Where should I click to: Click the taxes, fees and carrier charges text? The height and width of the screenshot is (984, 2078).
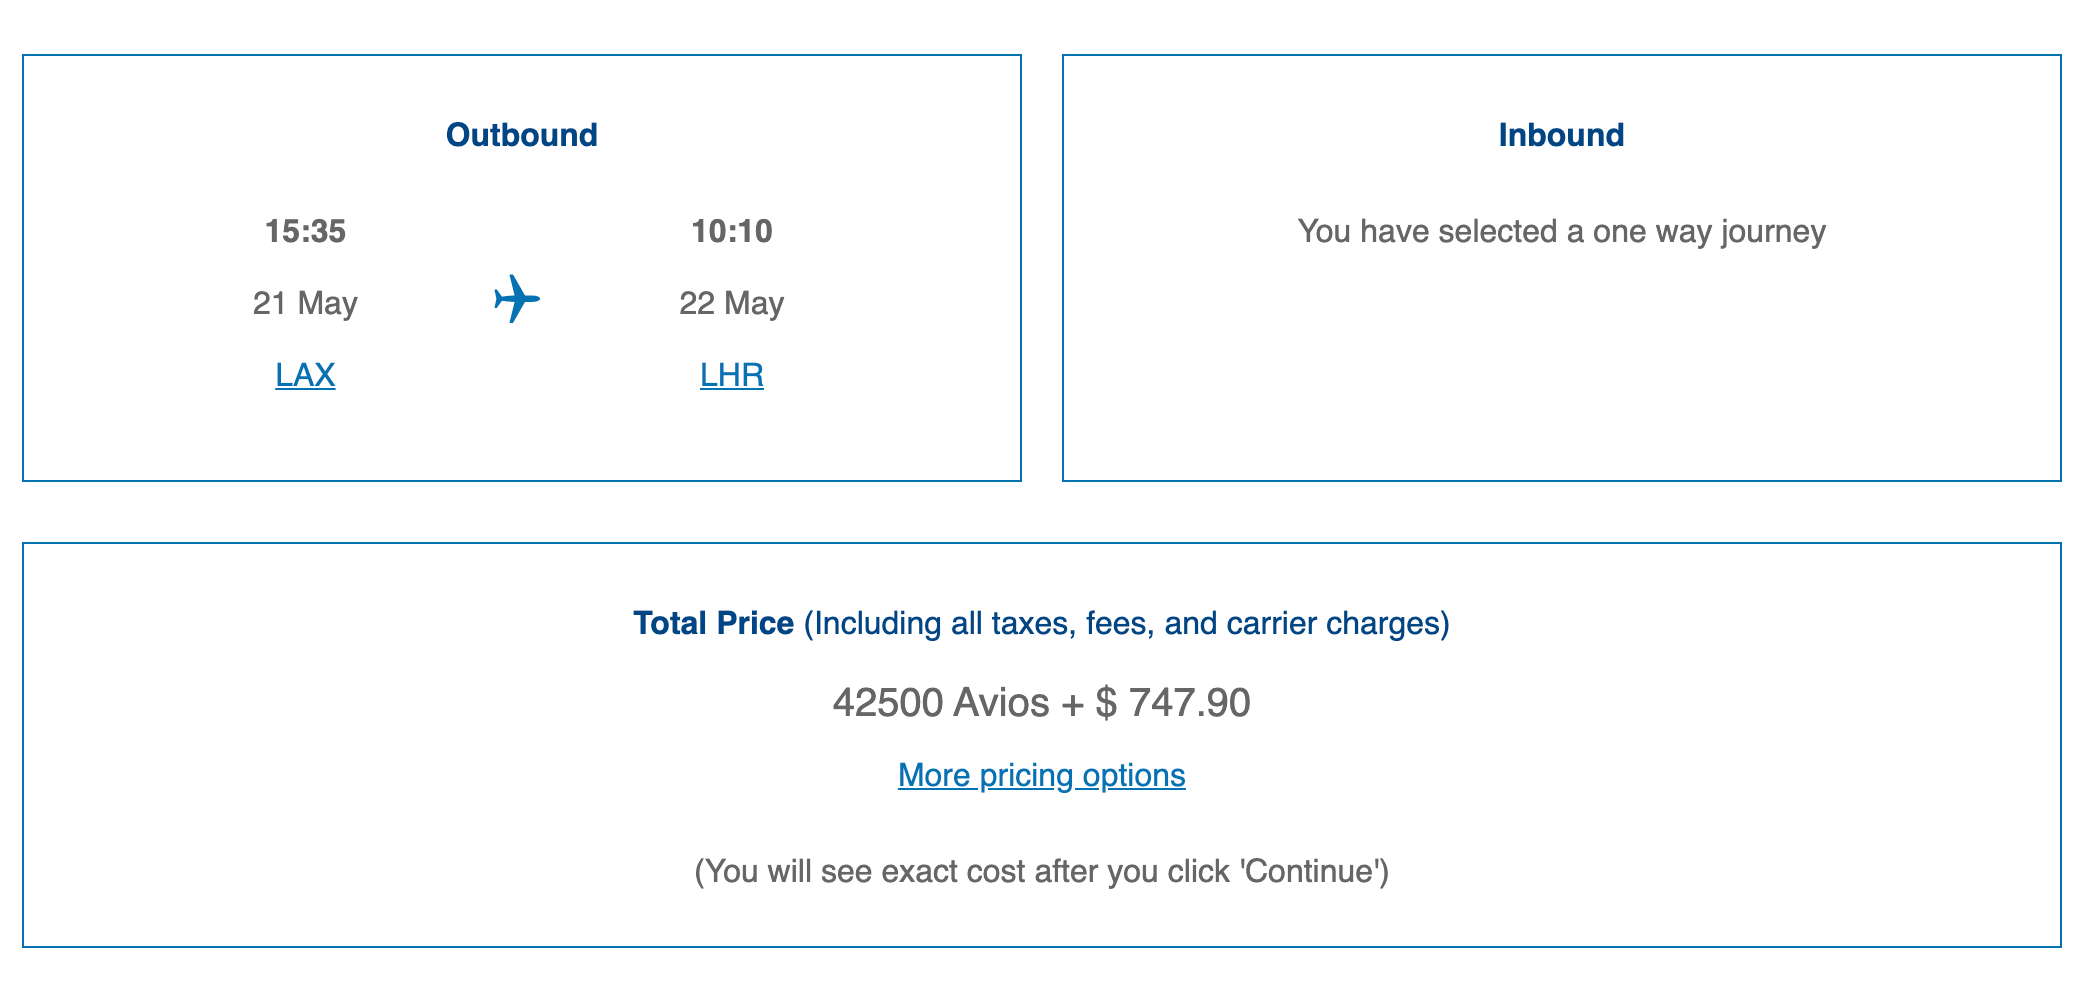point(1126,623)
